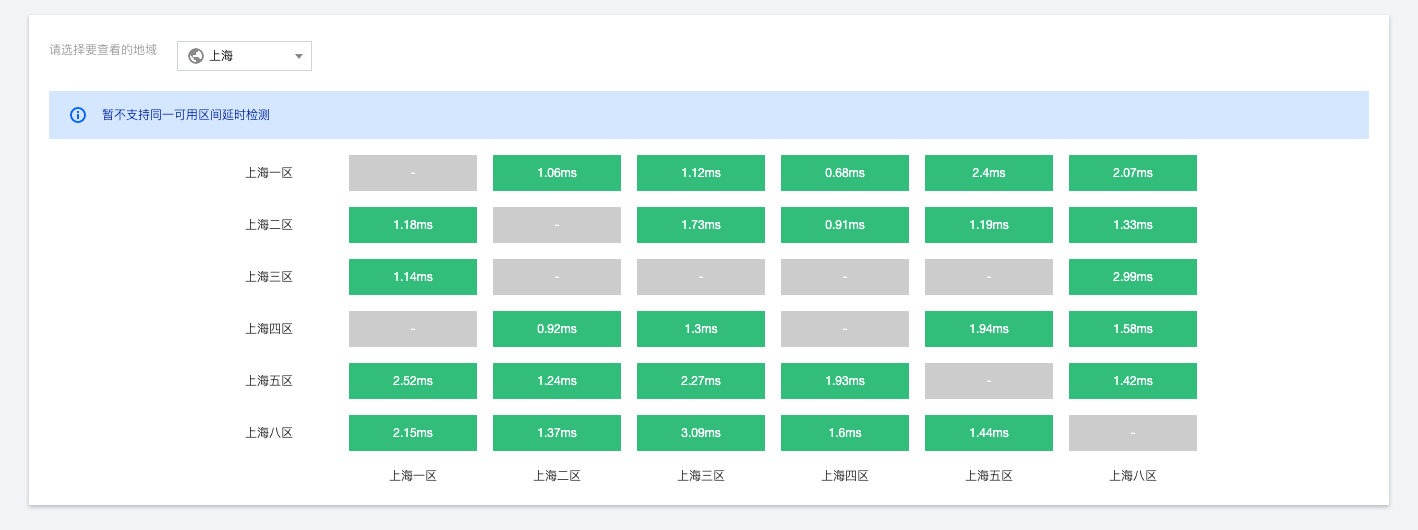1418x530 pixels.
Task: Click the gray cell for 上海五区 to 上海五区
Action: (x=989, y=381)
